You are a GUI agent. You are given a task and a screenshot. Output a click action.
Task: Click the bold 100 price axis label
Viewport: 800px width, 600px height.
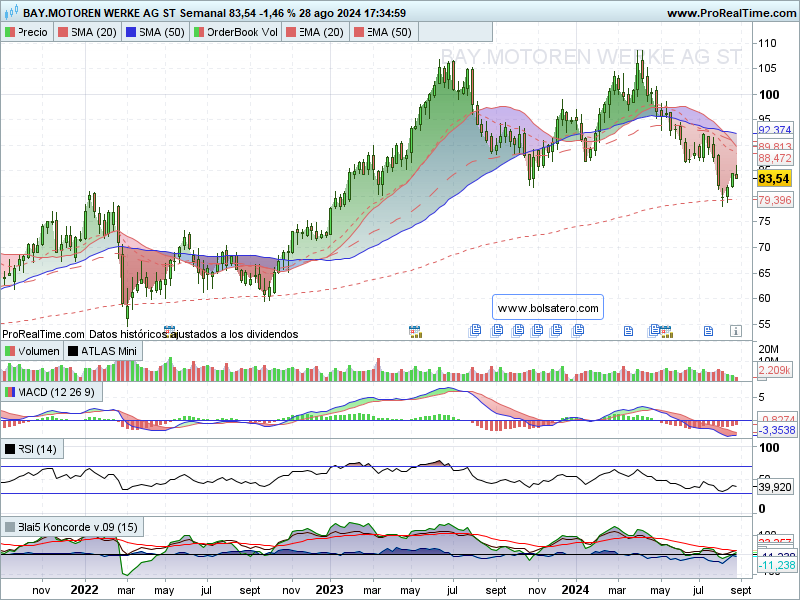(769, 94)
